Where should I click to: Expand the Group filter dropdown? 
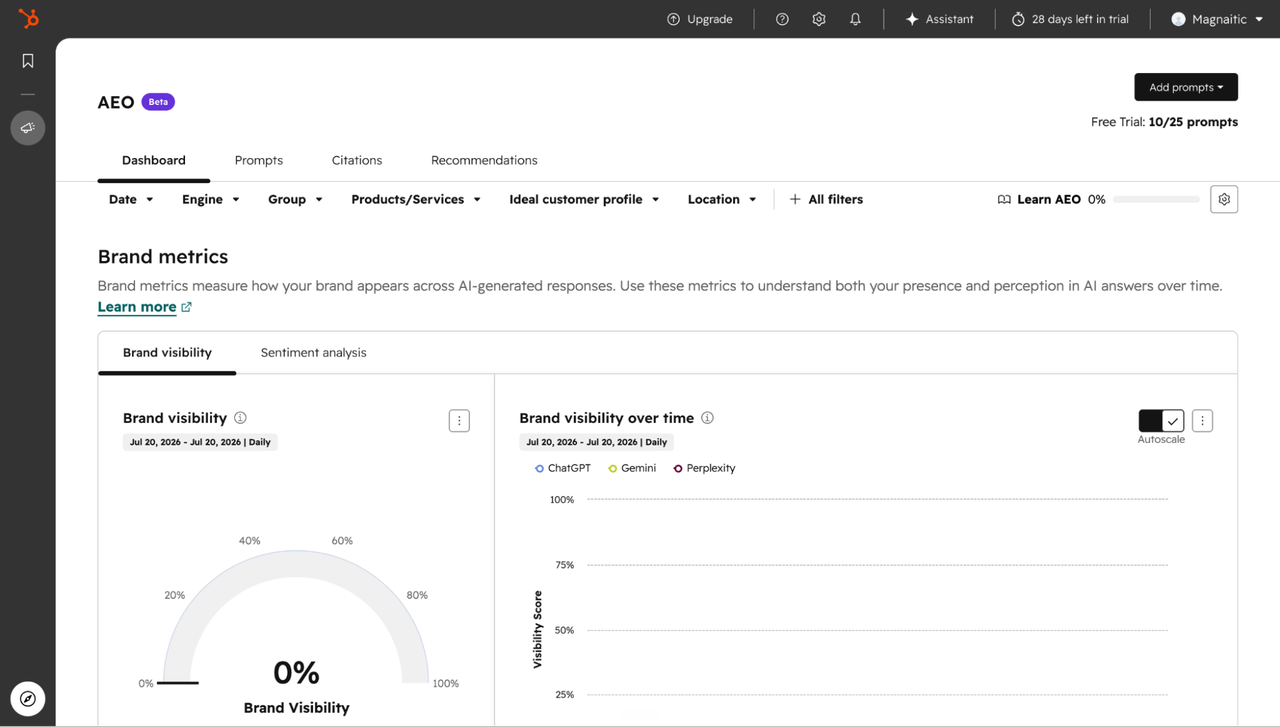coord(295,199)
